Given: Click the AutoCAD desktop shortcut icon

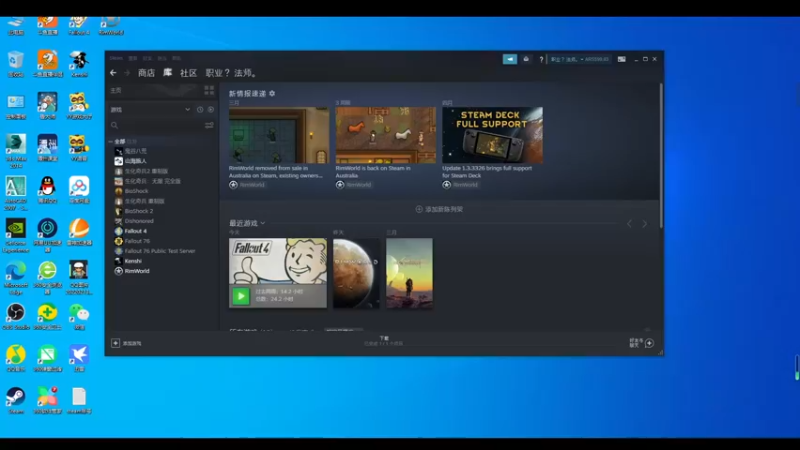Looking at the screenshot, I should 16,193.
